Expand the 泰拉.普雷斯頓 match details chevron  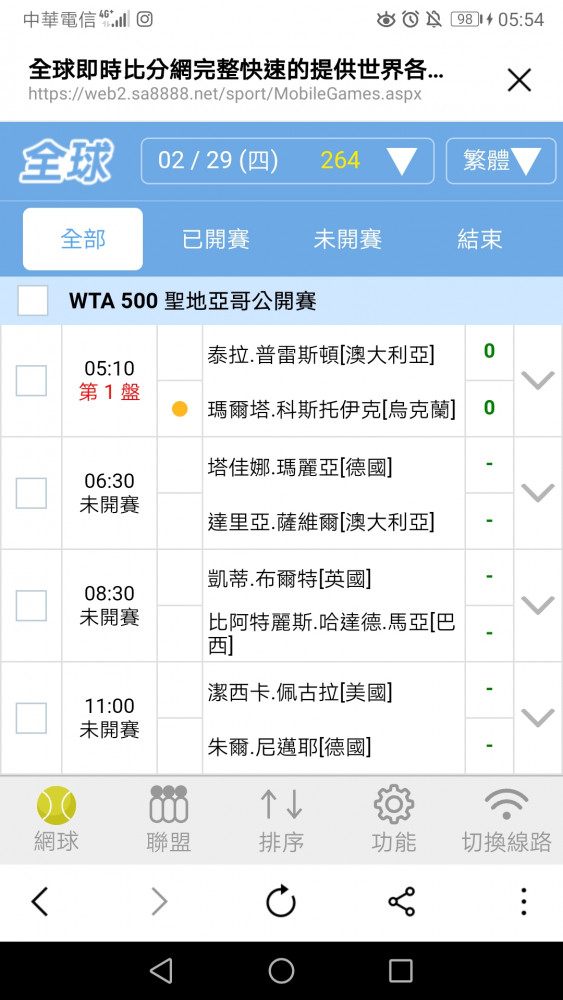point(537,381)
